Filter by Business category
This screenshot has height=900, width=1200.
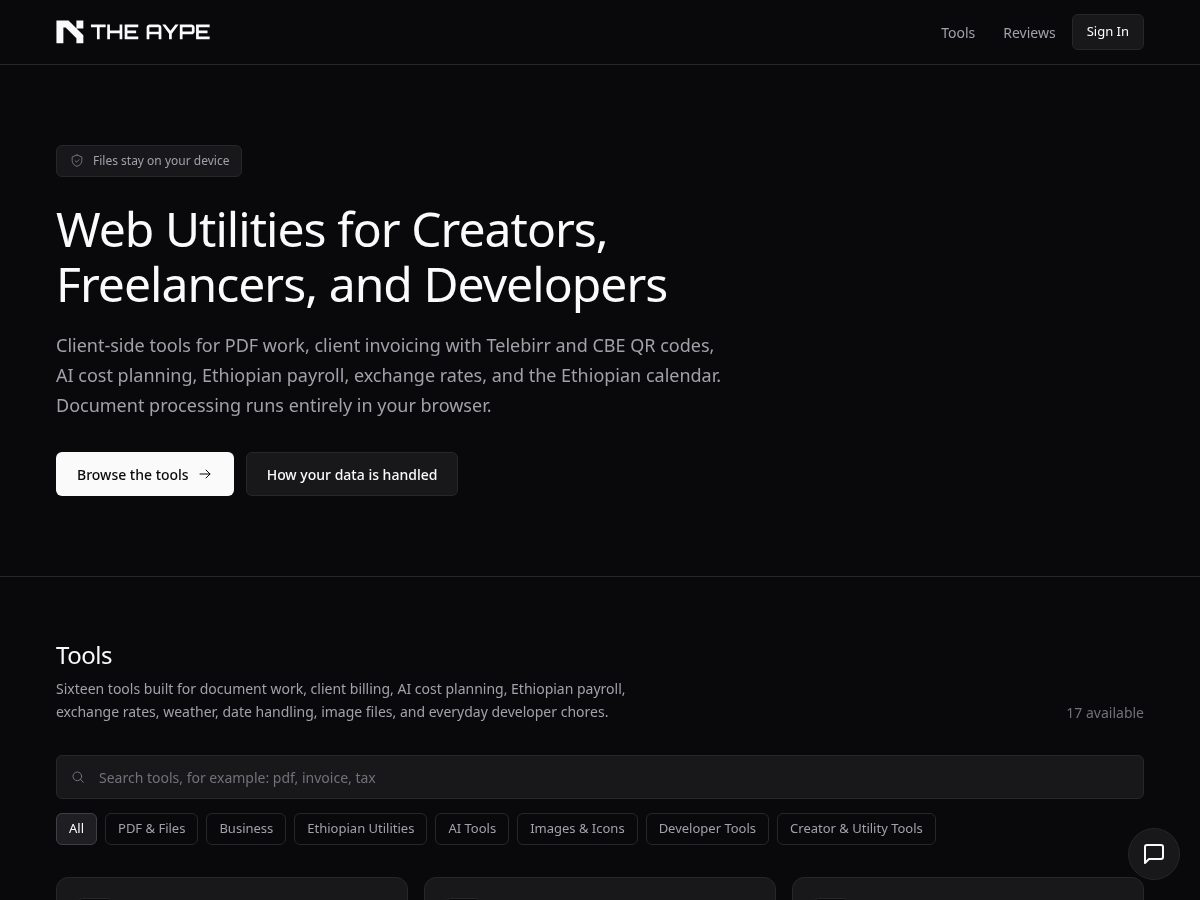[x=246, y=829]
